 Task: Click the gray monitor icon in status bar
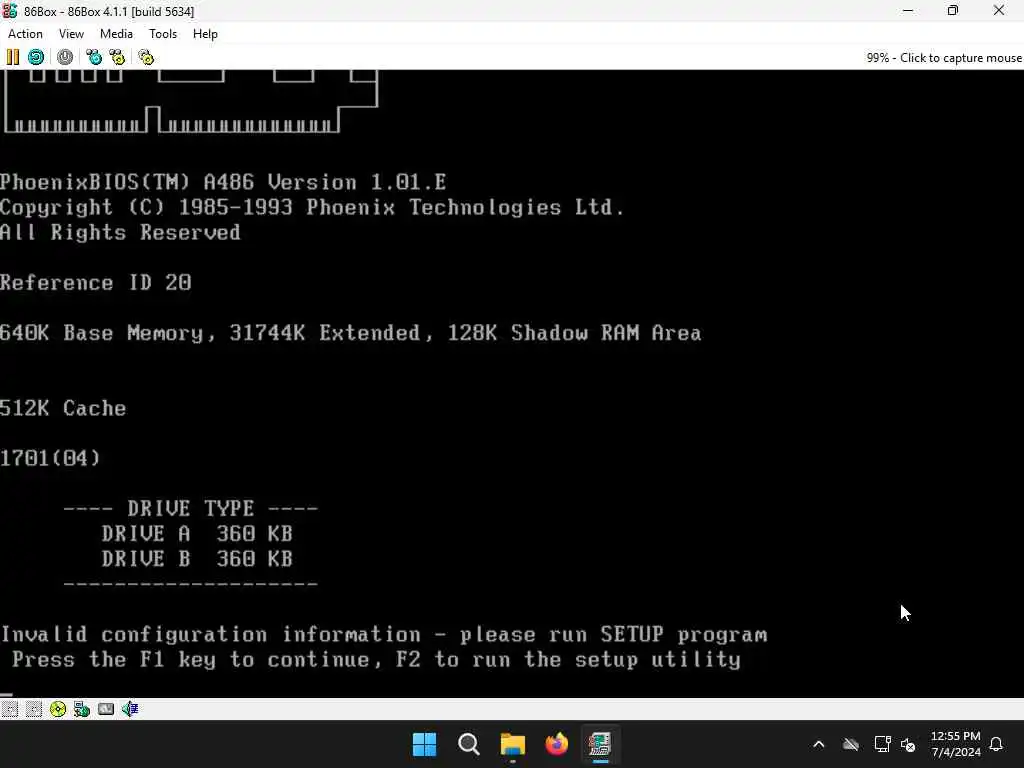click(x=106, y=709)
